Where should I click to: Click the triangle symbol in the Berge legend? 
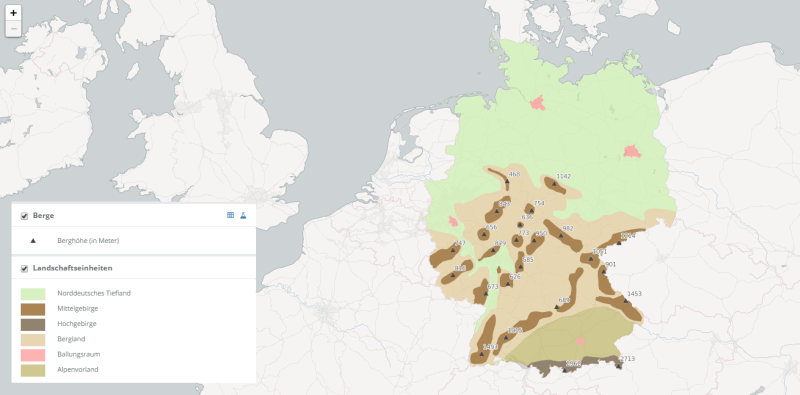click(33, 240)
